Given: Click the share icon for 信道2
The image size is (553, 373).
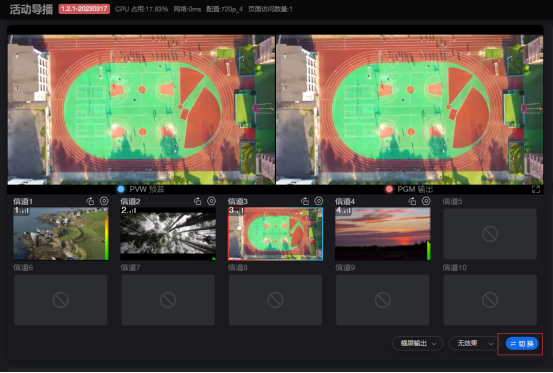Looking at the screenshot, I should pyautogui.click(x=198, y=201).
